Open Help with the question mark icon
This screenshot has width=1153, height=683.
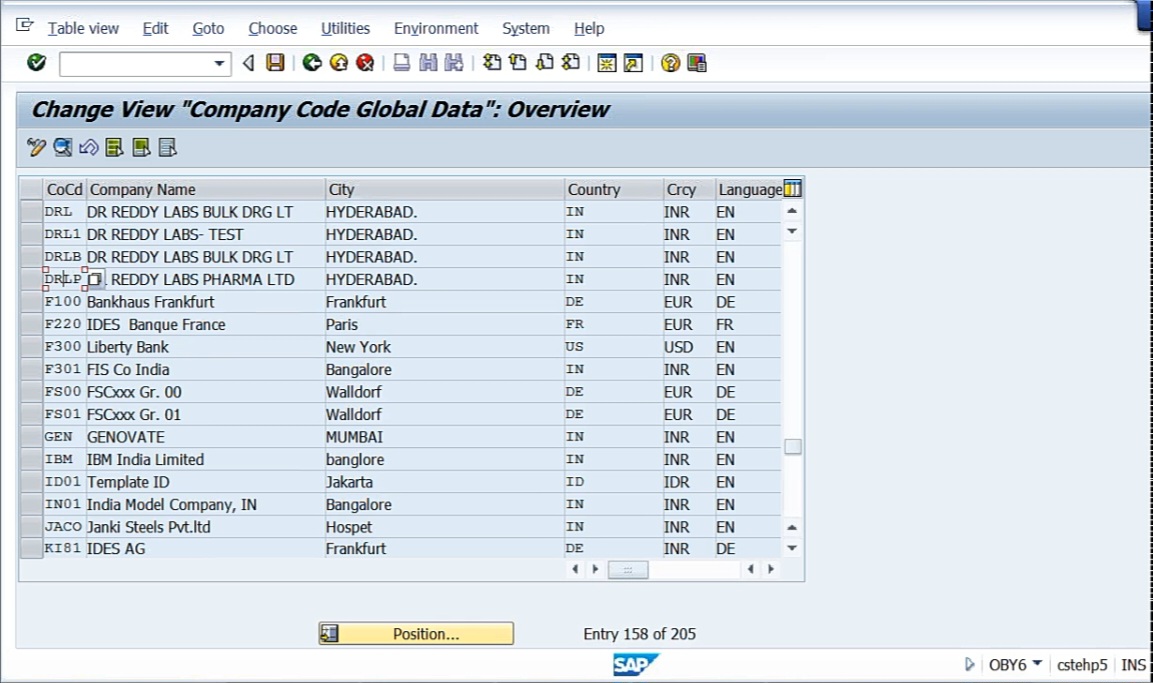pos(670,63)
